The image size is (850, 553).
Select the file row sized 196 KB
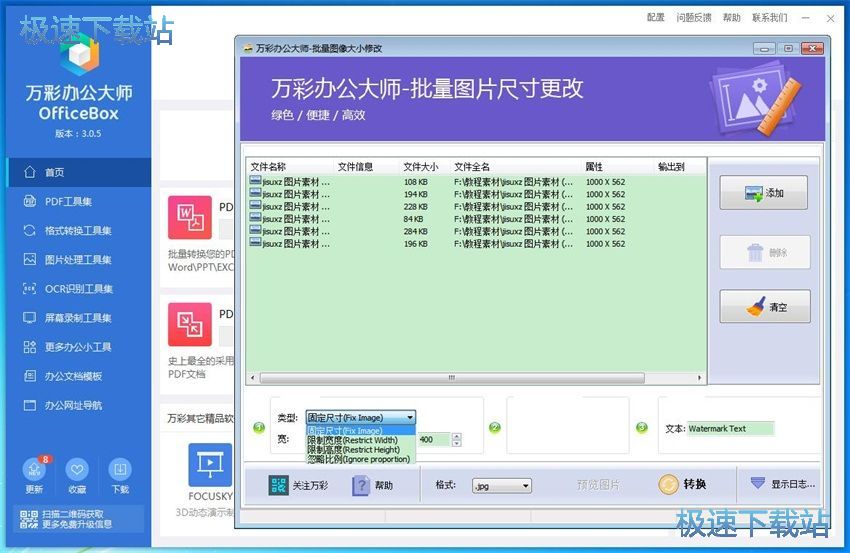coord(476,244)
